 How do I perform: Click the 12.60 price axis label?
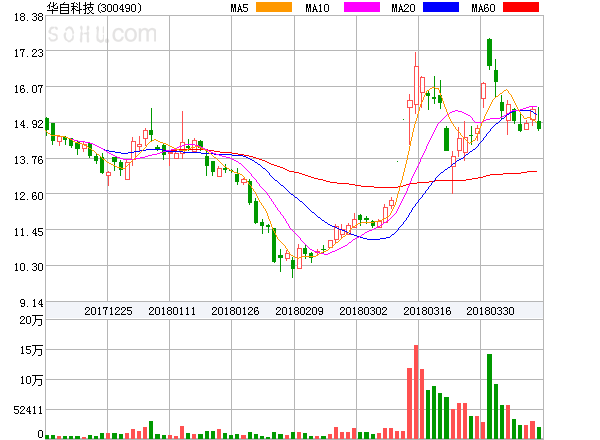[x=29, y=196]
